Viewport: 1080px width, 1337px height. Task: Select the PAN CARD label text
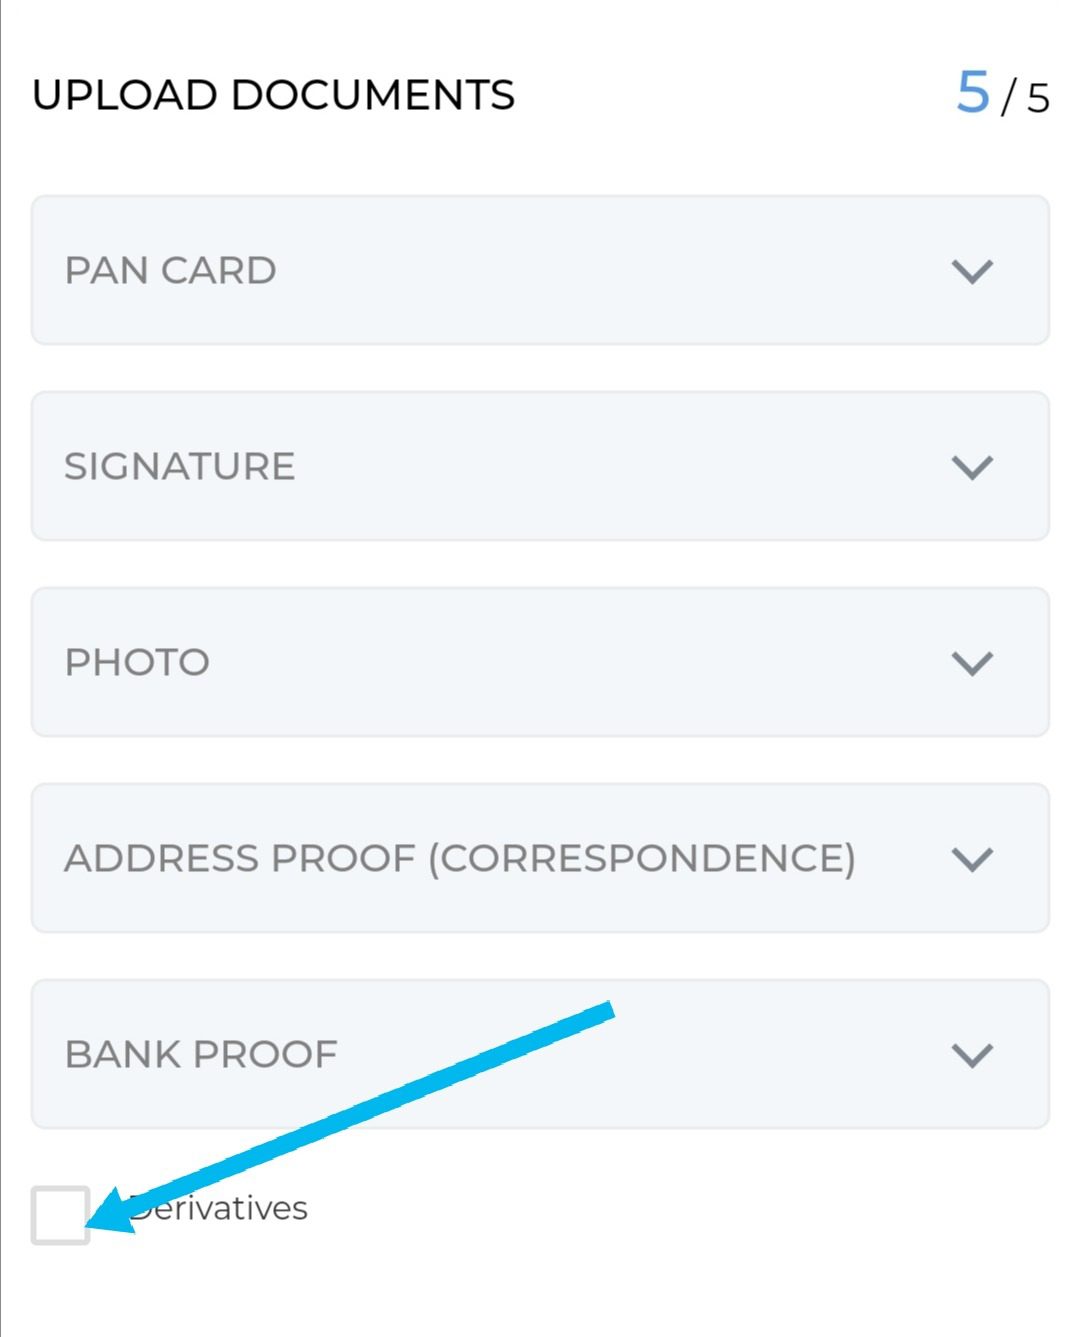(x=170, y=271)
